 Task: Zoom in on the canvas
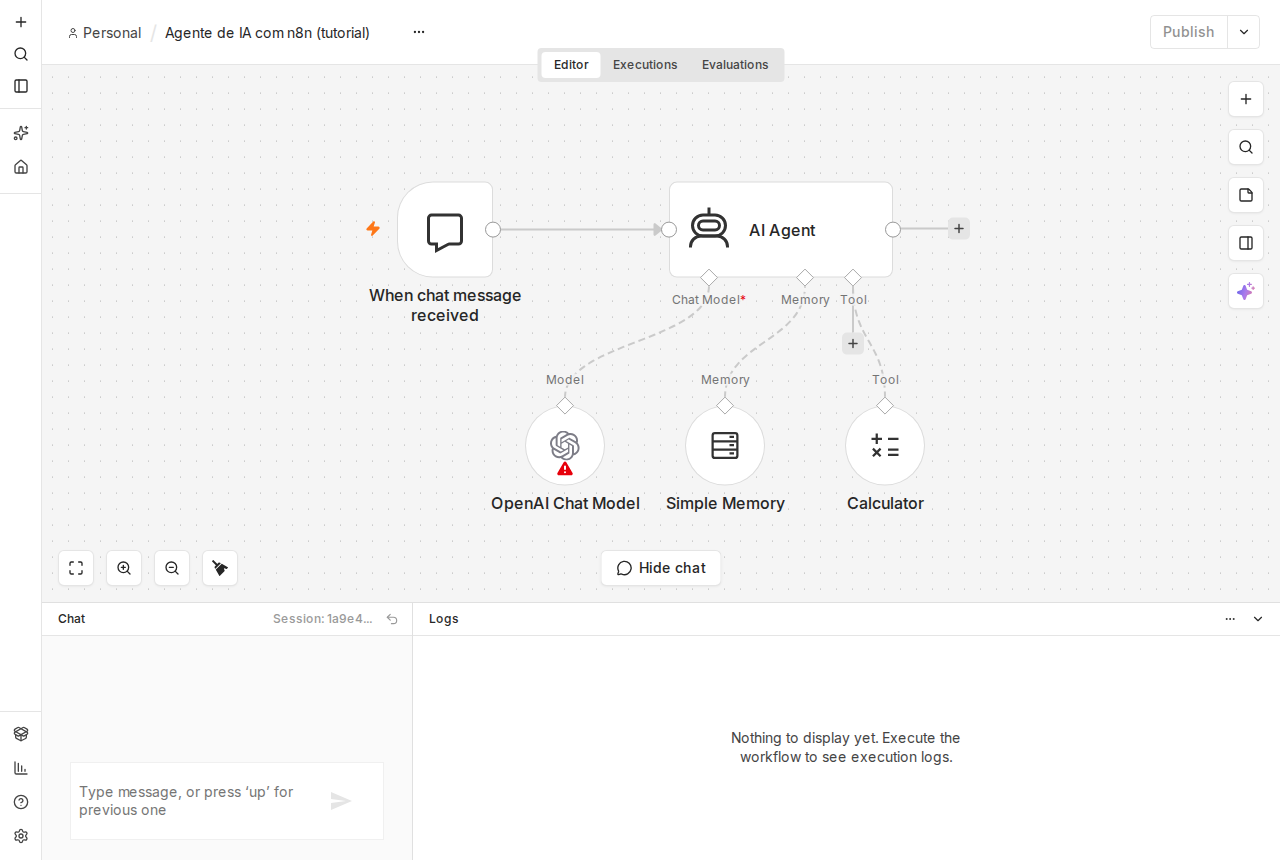coord(124,568)
